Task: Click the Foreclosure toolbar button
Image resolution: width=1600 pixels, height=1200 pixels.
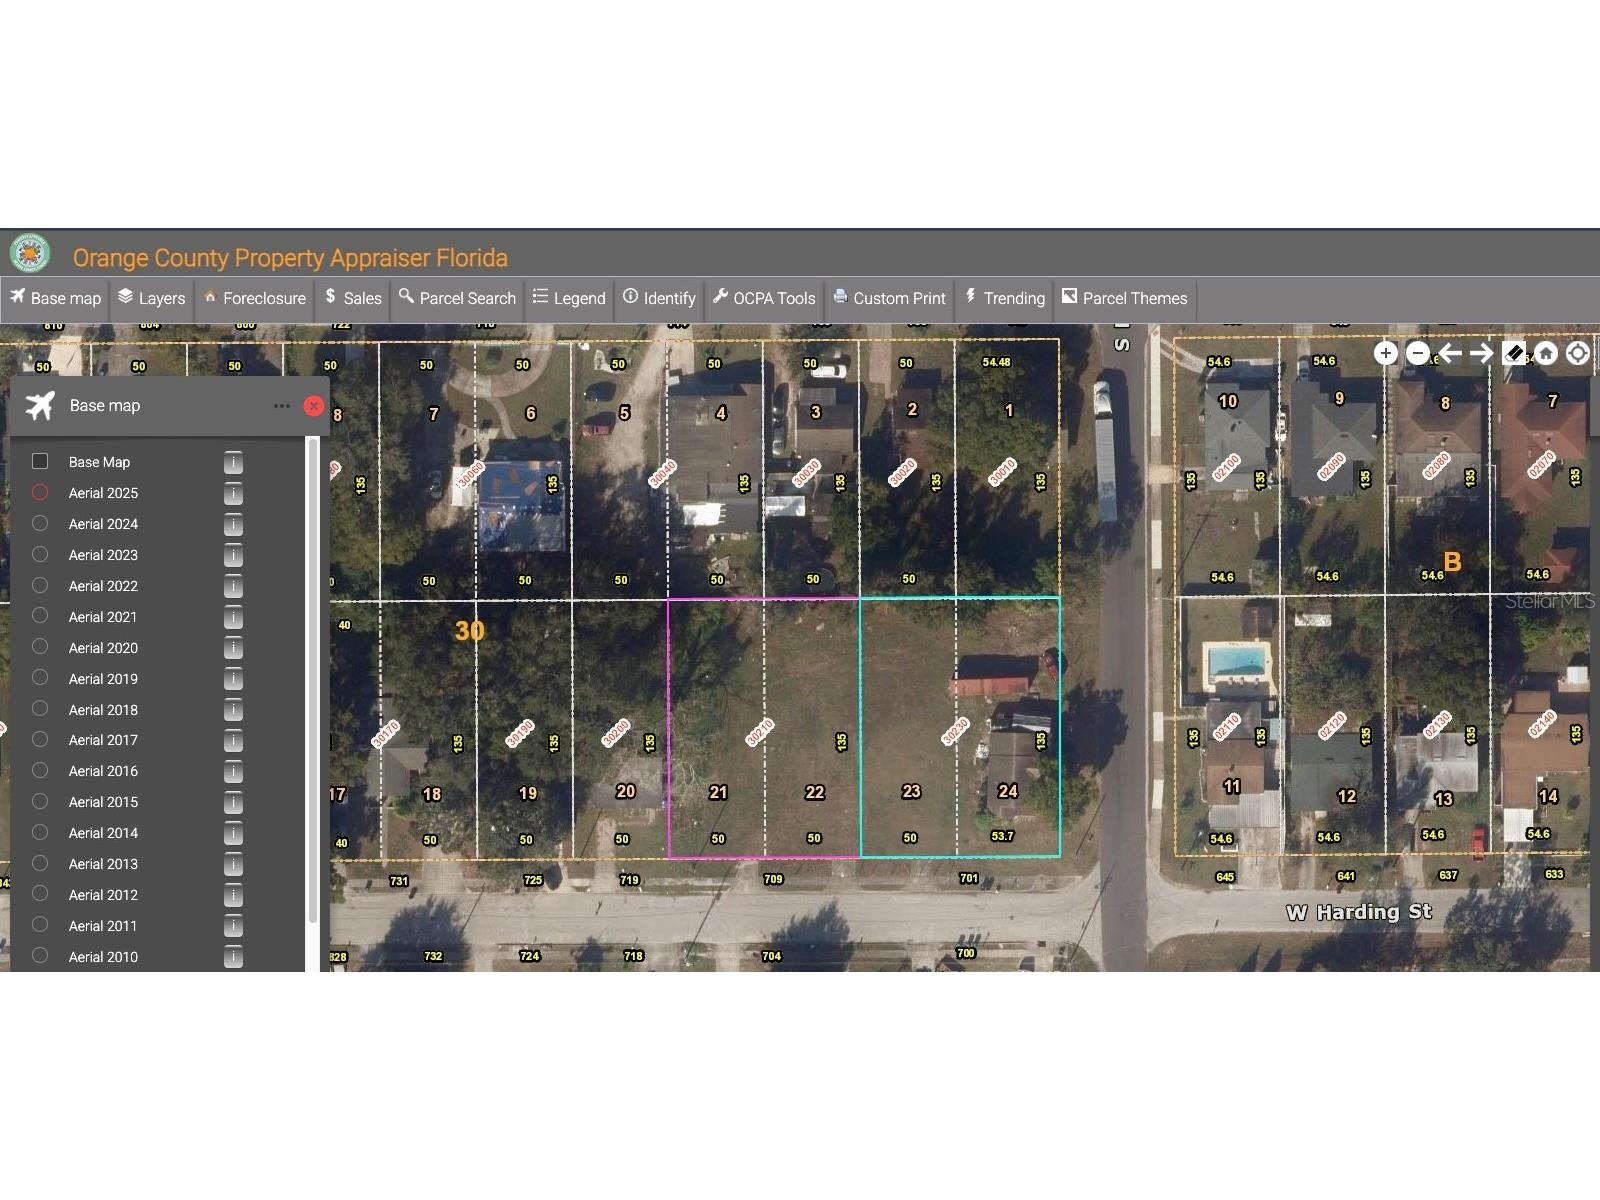Action: 254,298
